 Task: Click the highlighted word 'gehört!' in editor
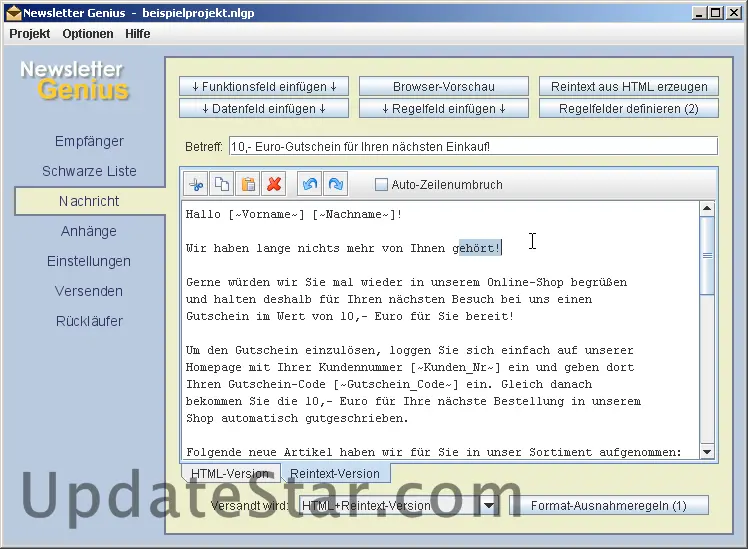pyautogui.click(x=476, y=248)
